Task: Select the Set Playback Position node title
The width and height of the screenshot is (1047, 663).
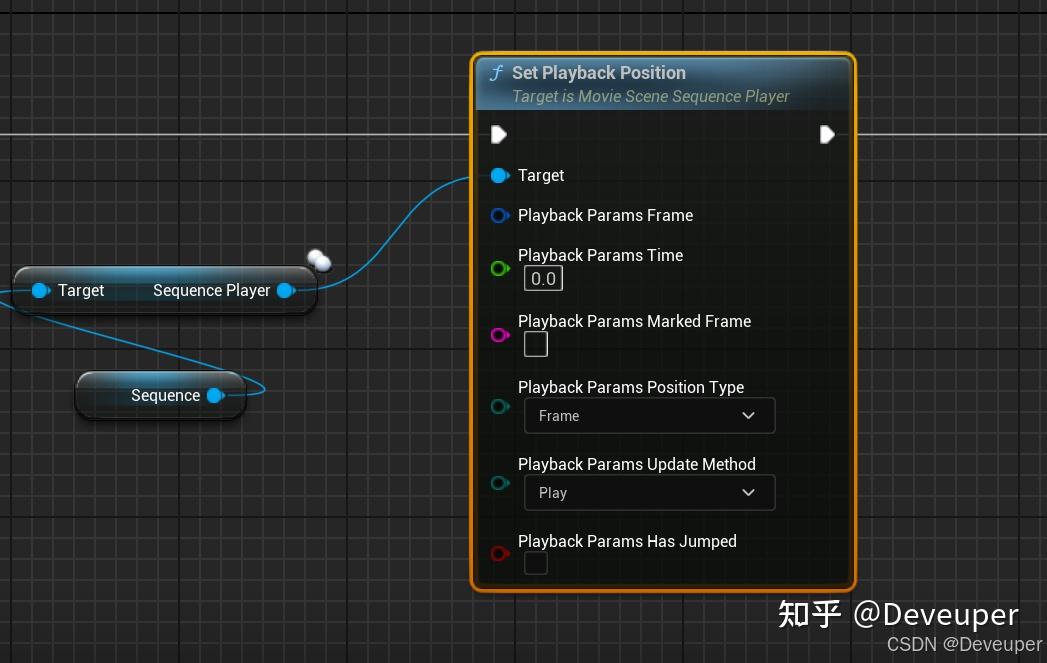Action: [x=598, y=72]
